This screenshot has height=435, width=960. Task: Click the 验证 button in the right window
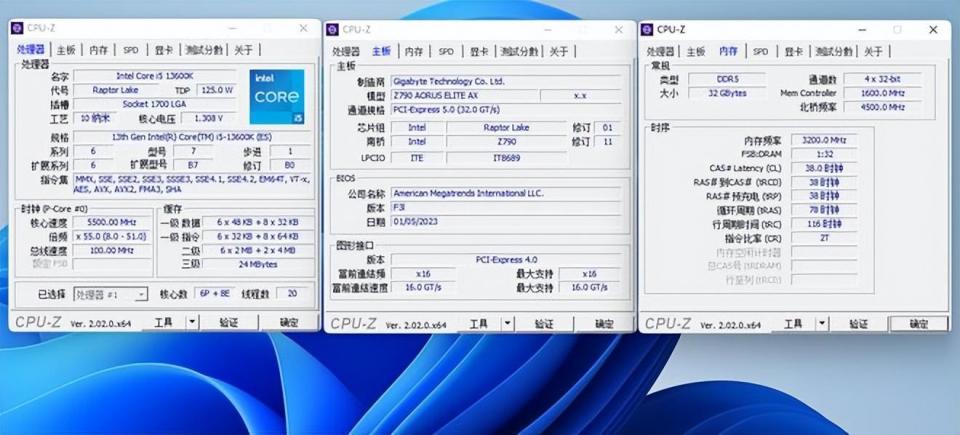pyautogui.click(x=858, y=323)
